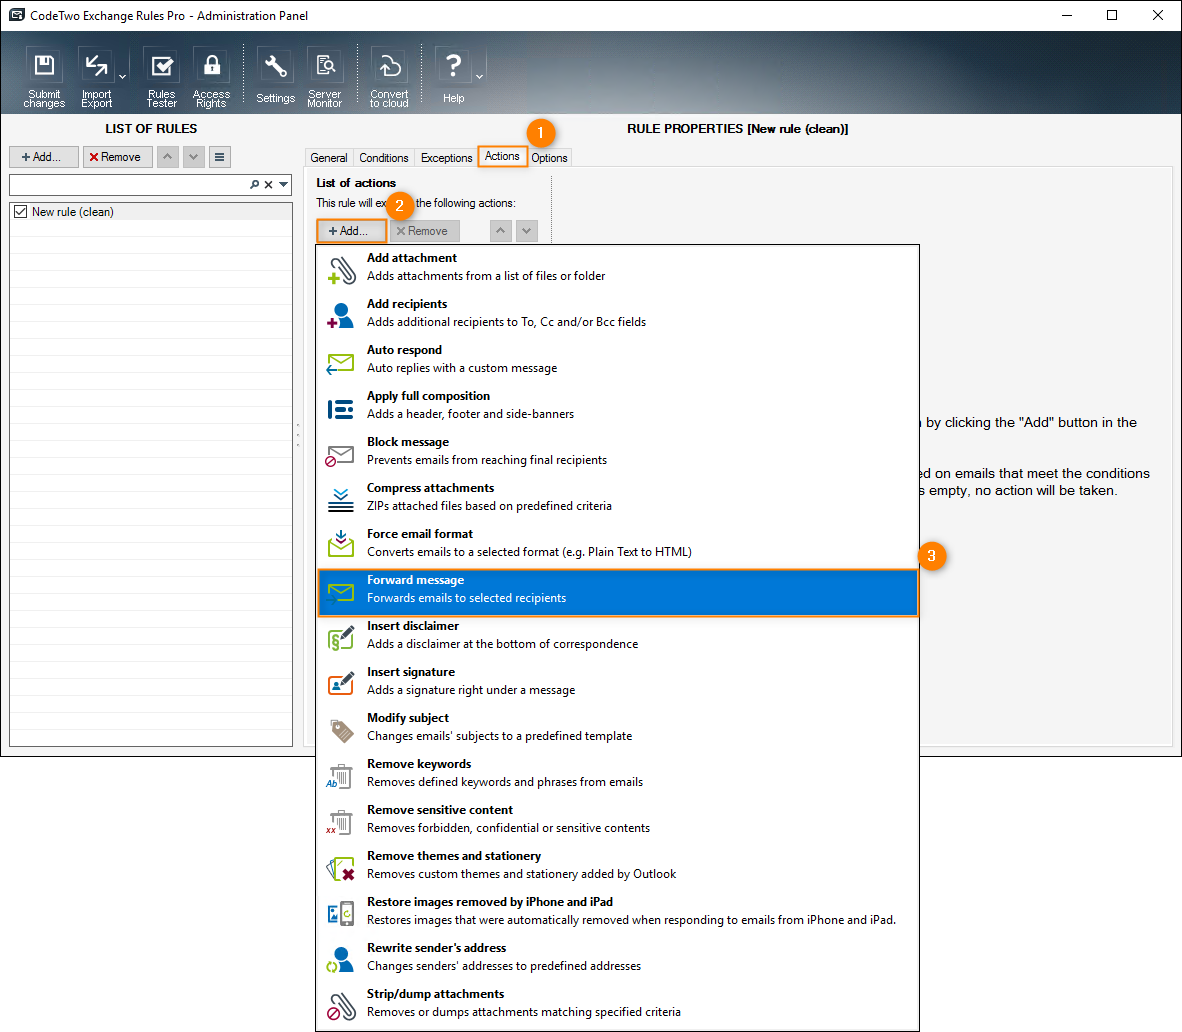Choose Remove themes and stationery action

[617, 865]
